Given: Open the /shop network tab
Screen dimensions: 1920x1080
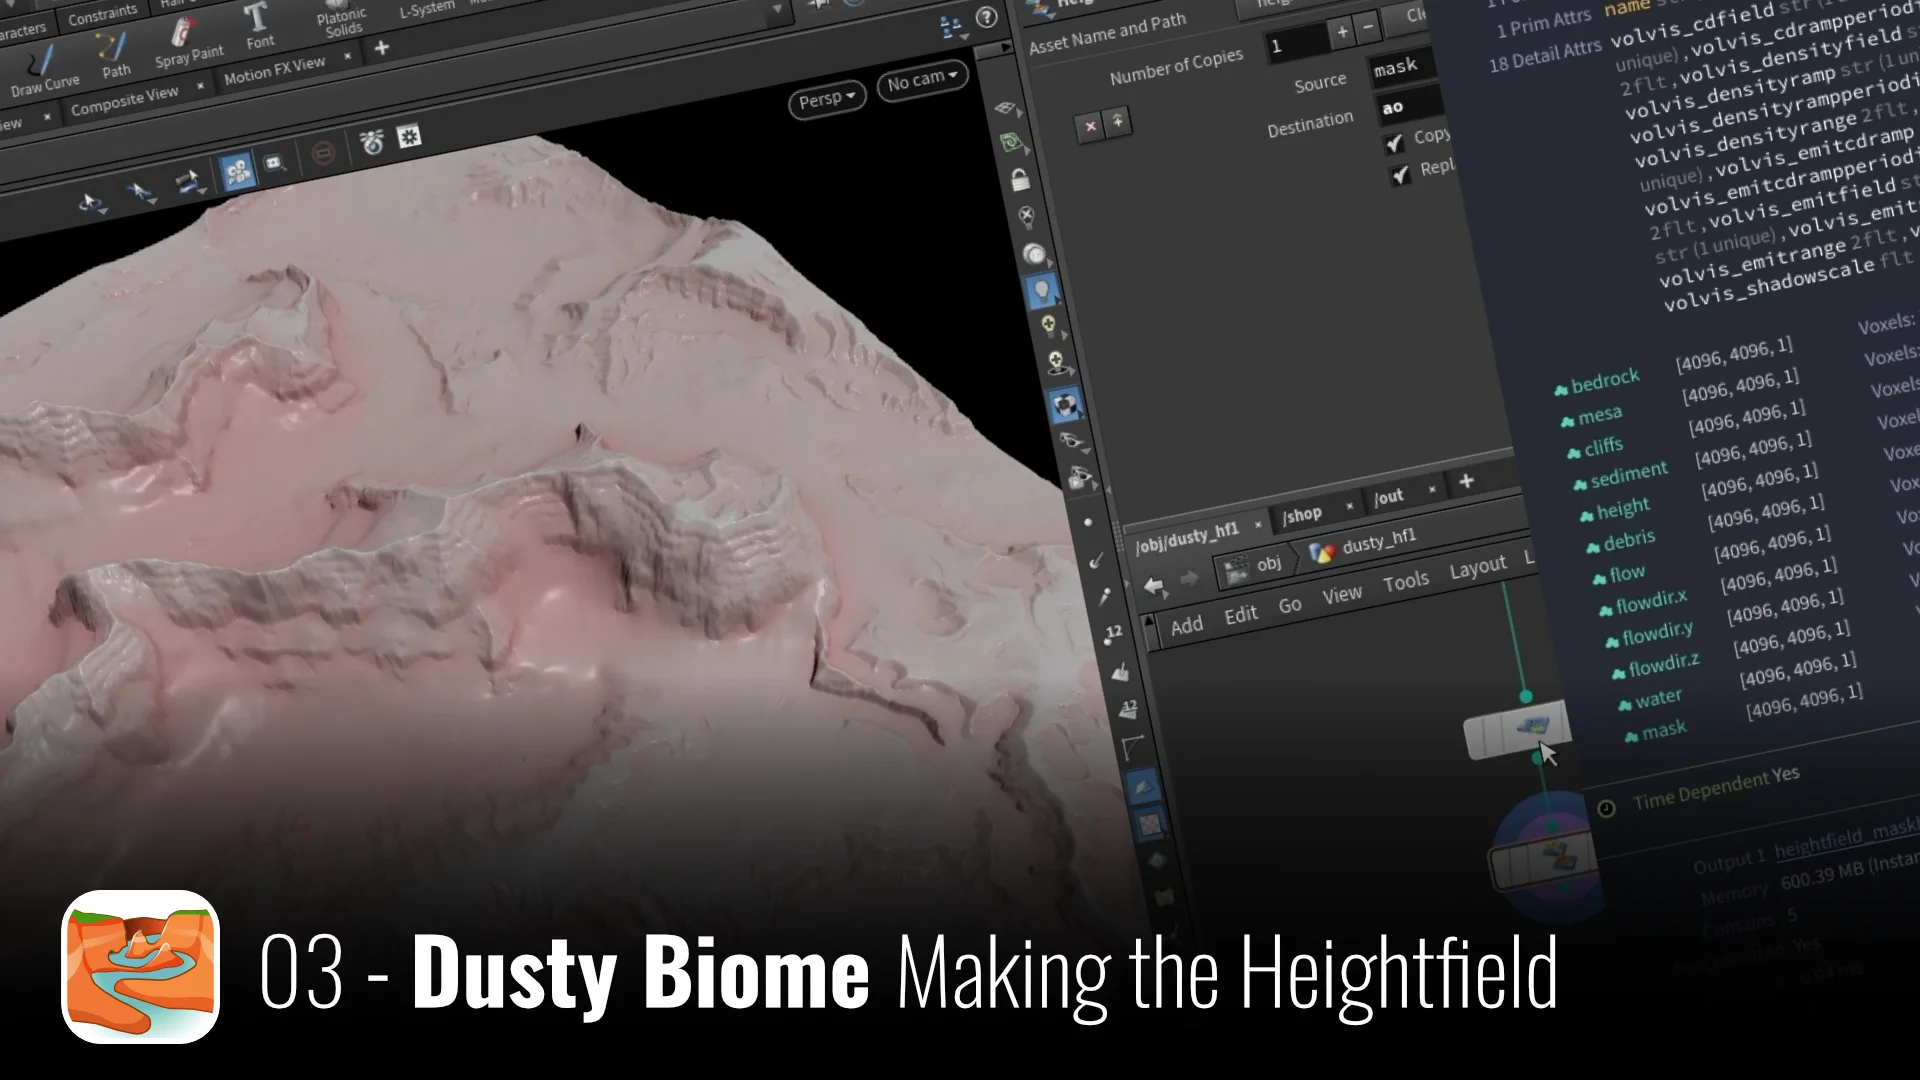Looking at the screenshot, I should point(1302,515).
